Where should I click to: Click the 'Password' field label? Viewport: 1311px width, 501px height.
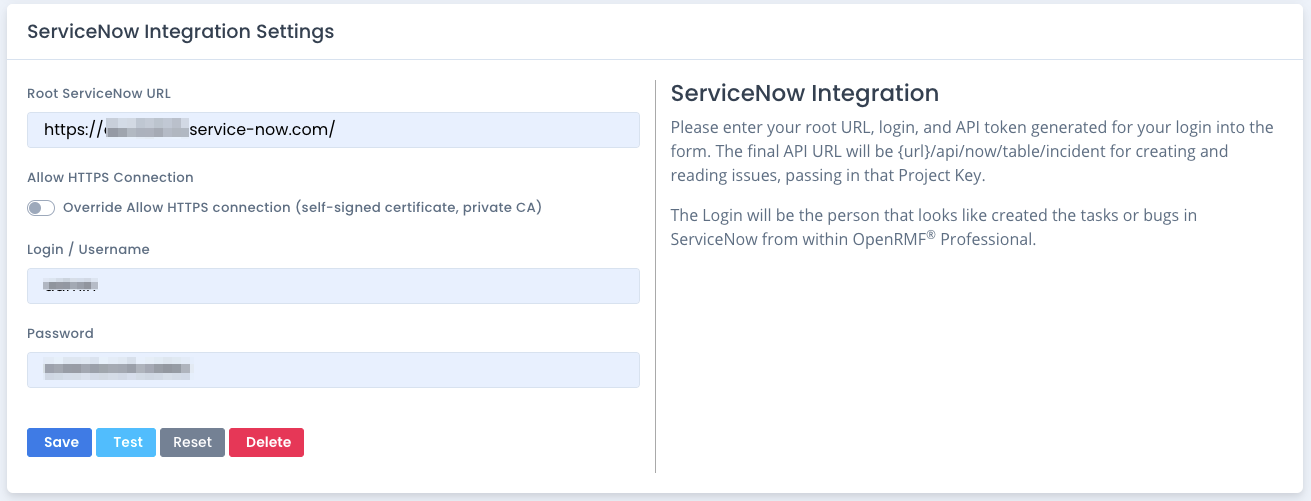[x=60, y=333]
